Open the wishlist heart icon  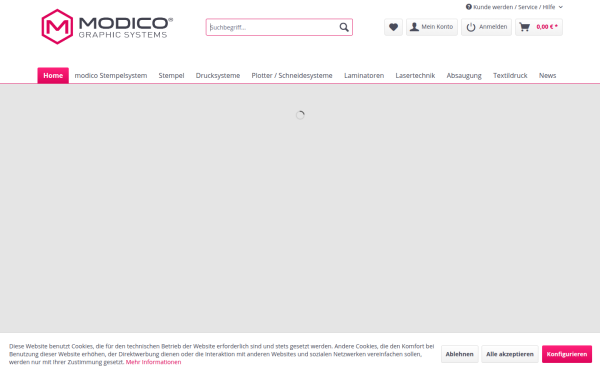[x=393, y=27]
